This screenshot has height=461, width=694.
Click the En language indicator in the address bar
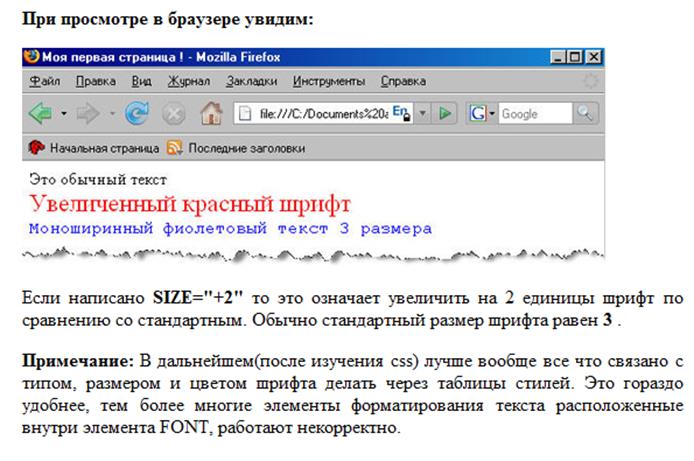(401, 112)
